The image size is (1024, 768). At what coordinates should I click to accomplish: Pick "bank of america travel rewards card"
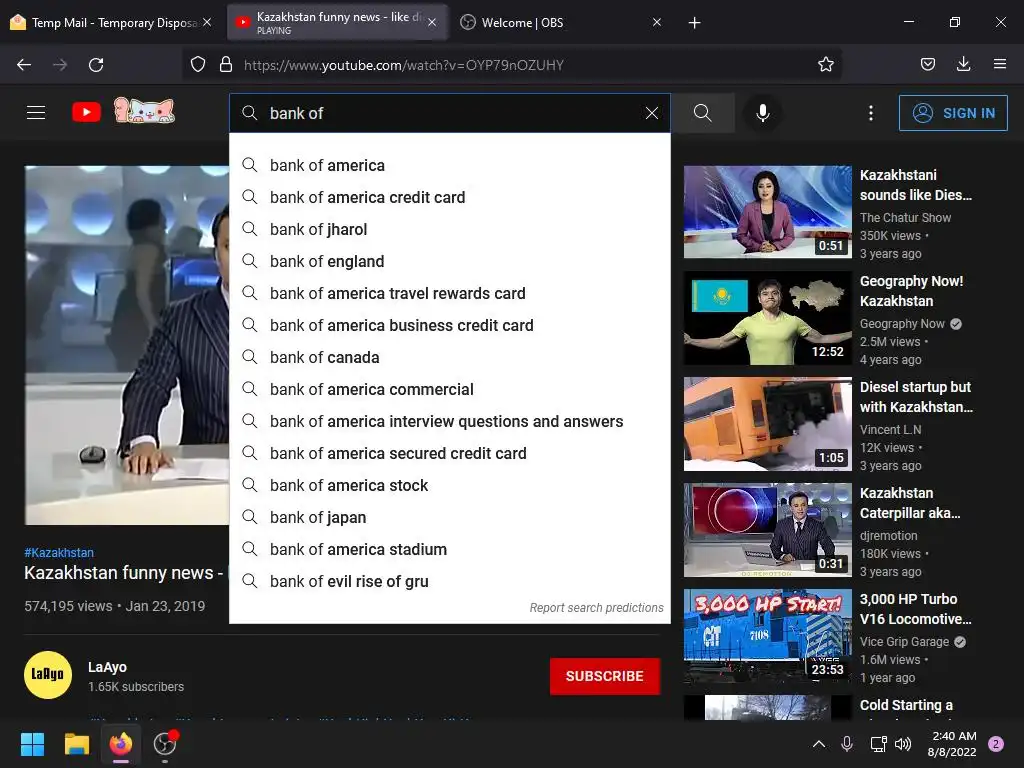click(x=450, y=293)
